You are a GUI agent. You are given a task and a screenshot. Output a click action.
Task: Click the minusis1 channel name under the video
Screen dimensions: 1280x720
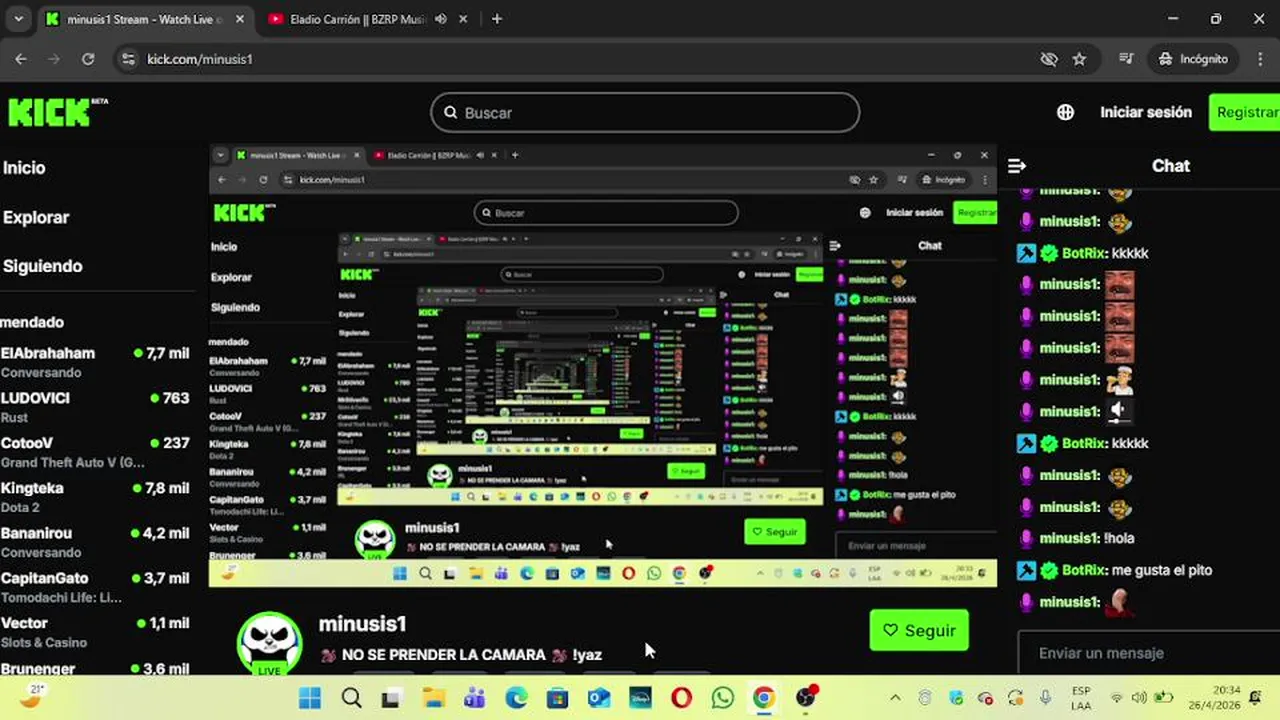[362, 624]
